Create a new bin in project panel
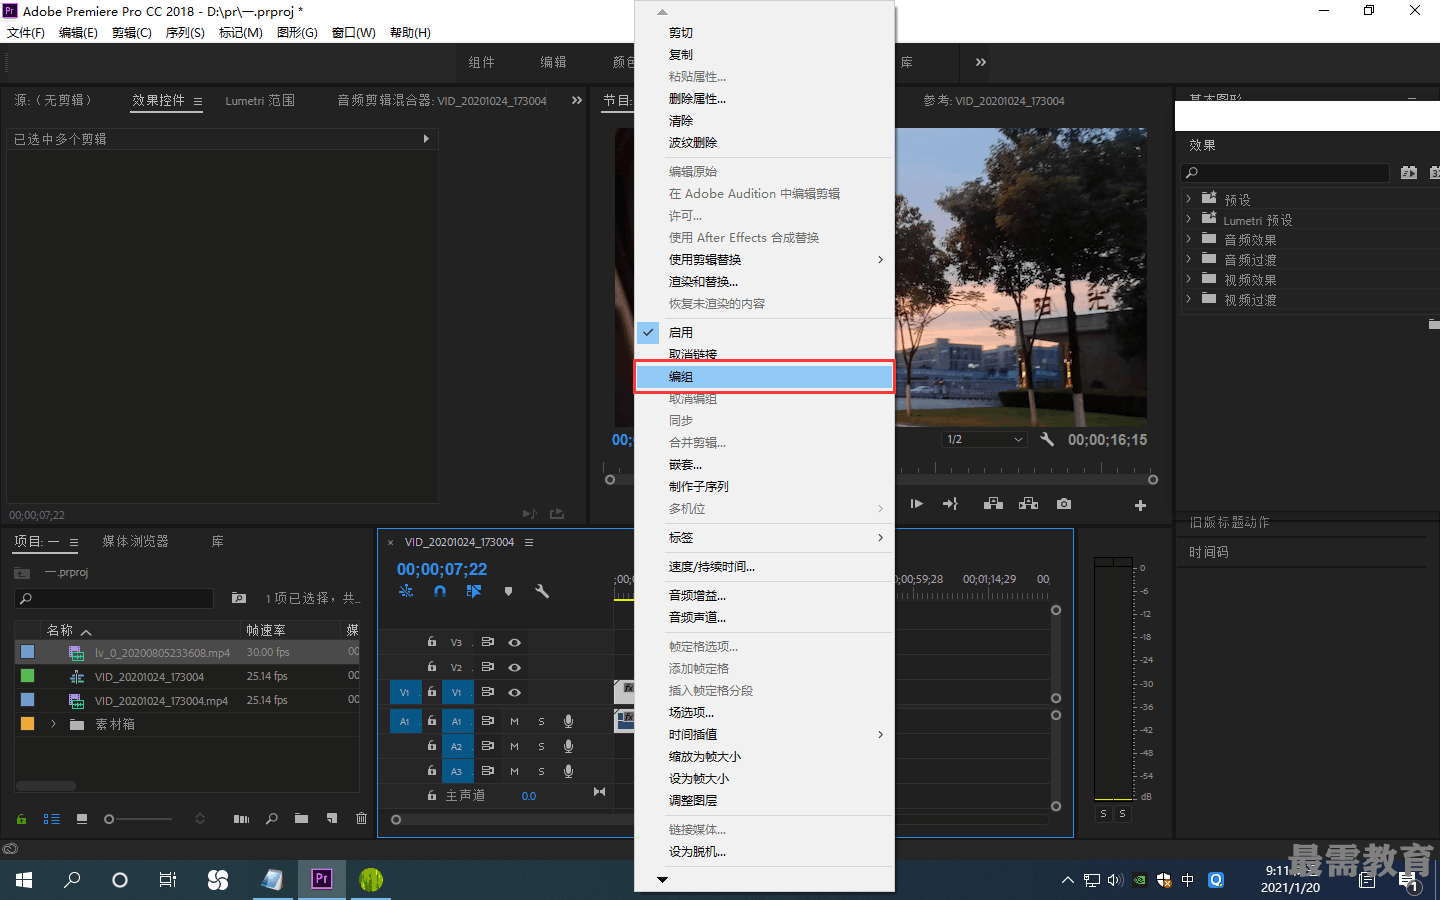Image resolution: width=1440 pixels, height=900 pixels. pos(301,818)
